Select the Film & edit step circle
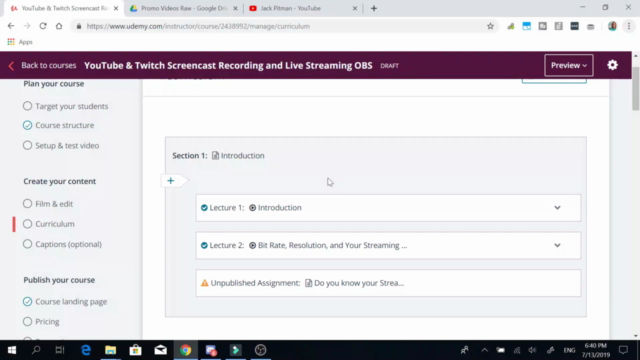Viewport: 640px width, 360px height. [27, 204]
